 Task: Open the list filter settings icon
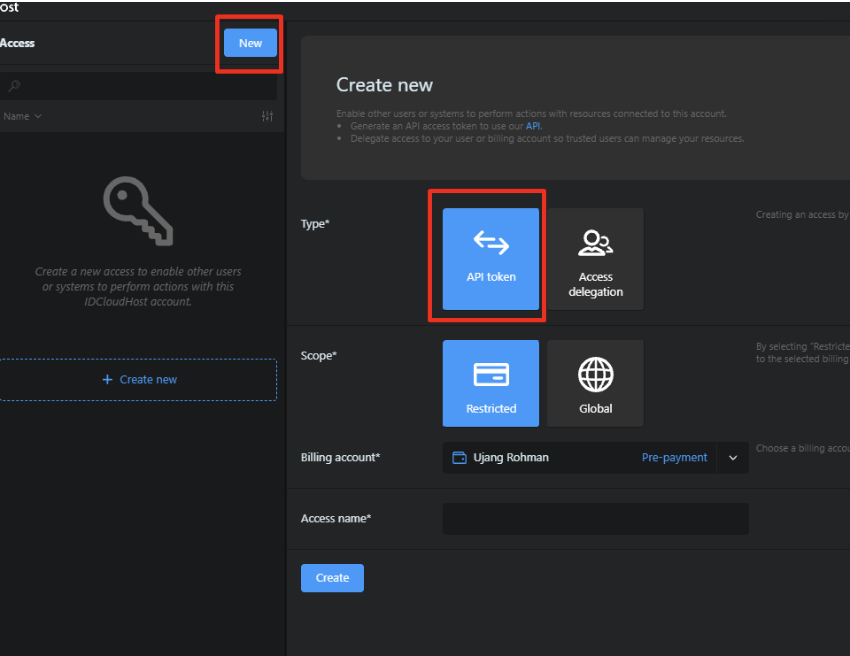coord(267,116)
